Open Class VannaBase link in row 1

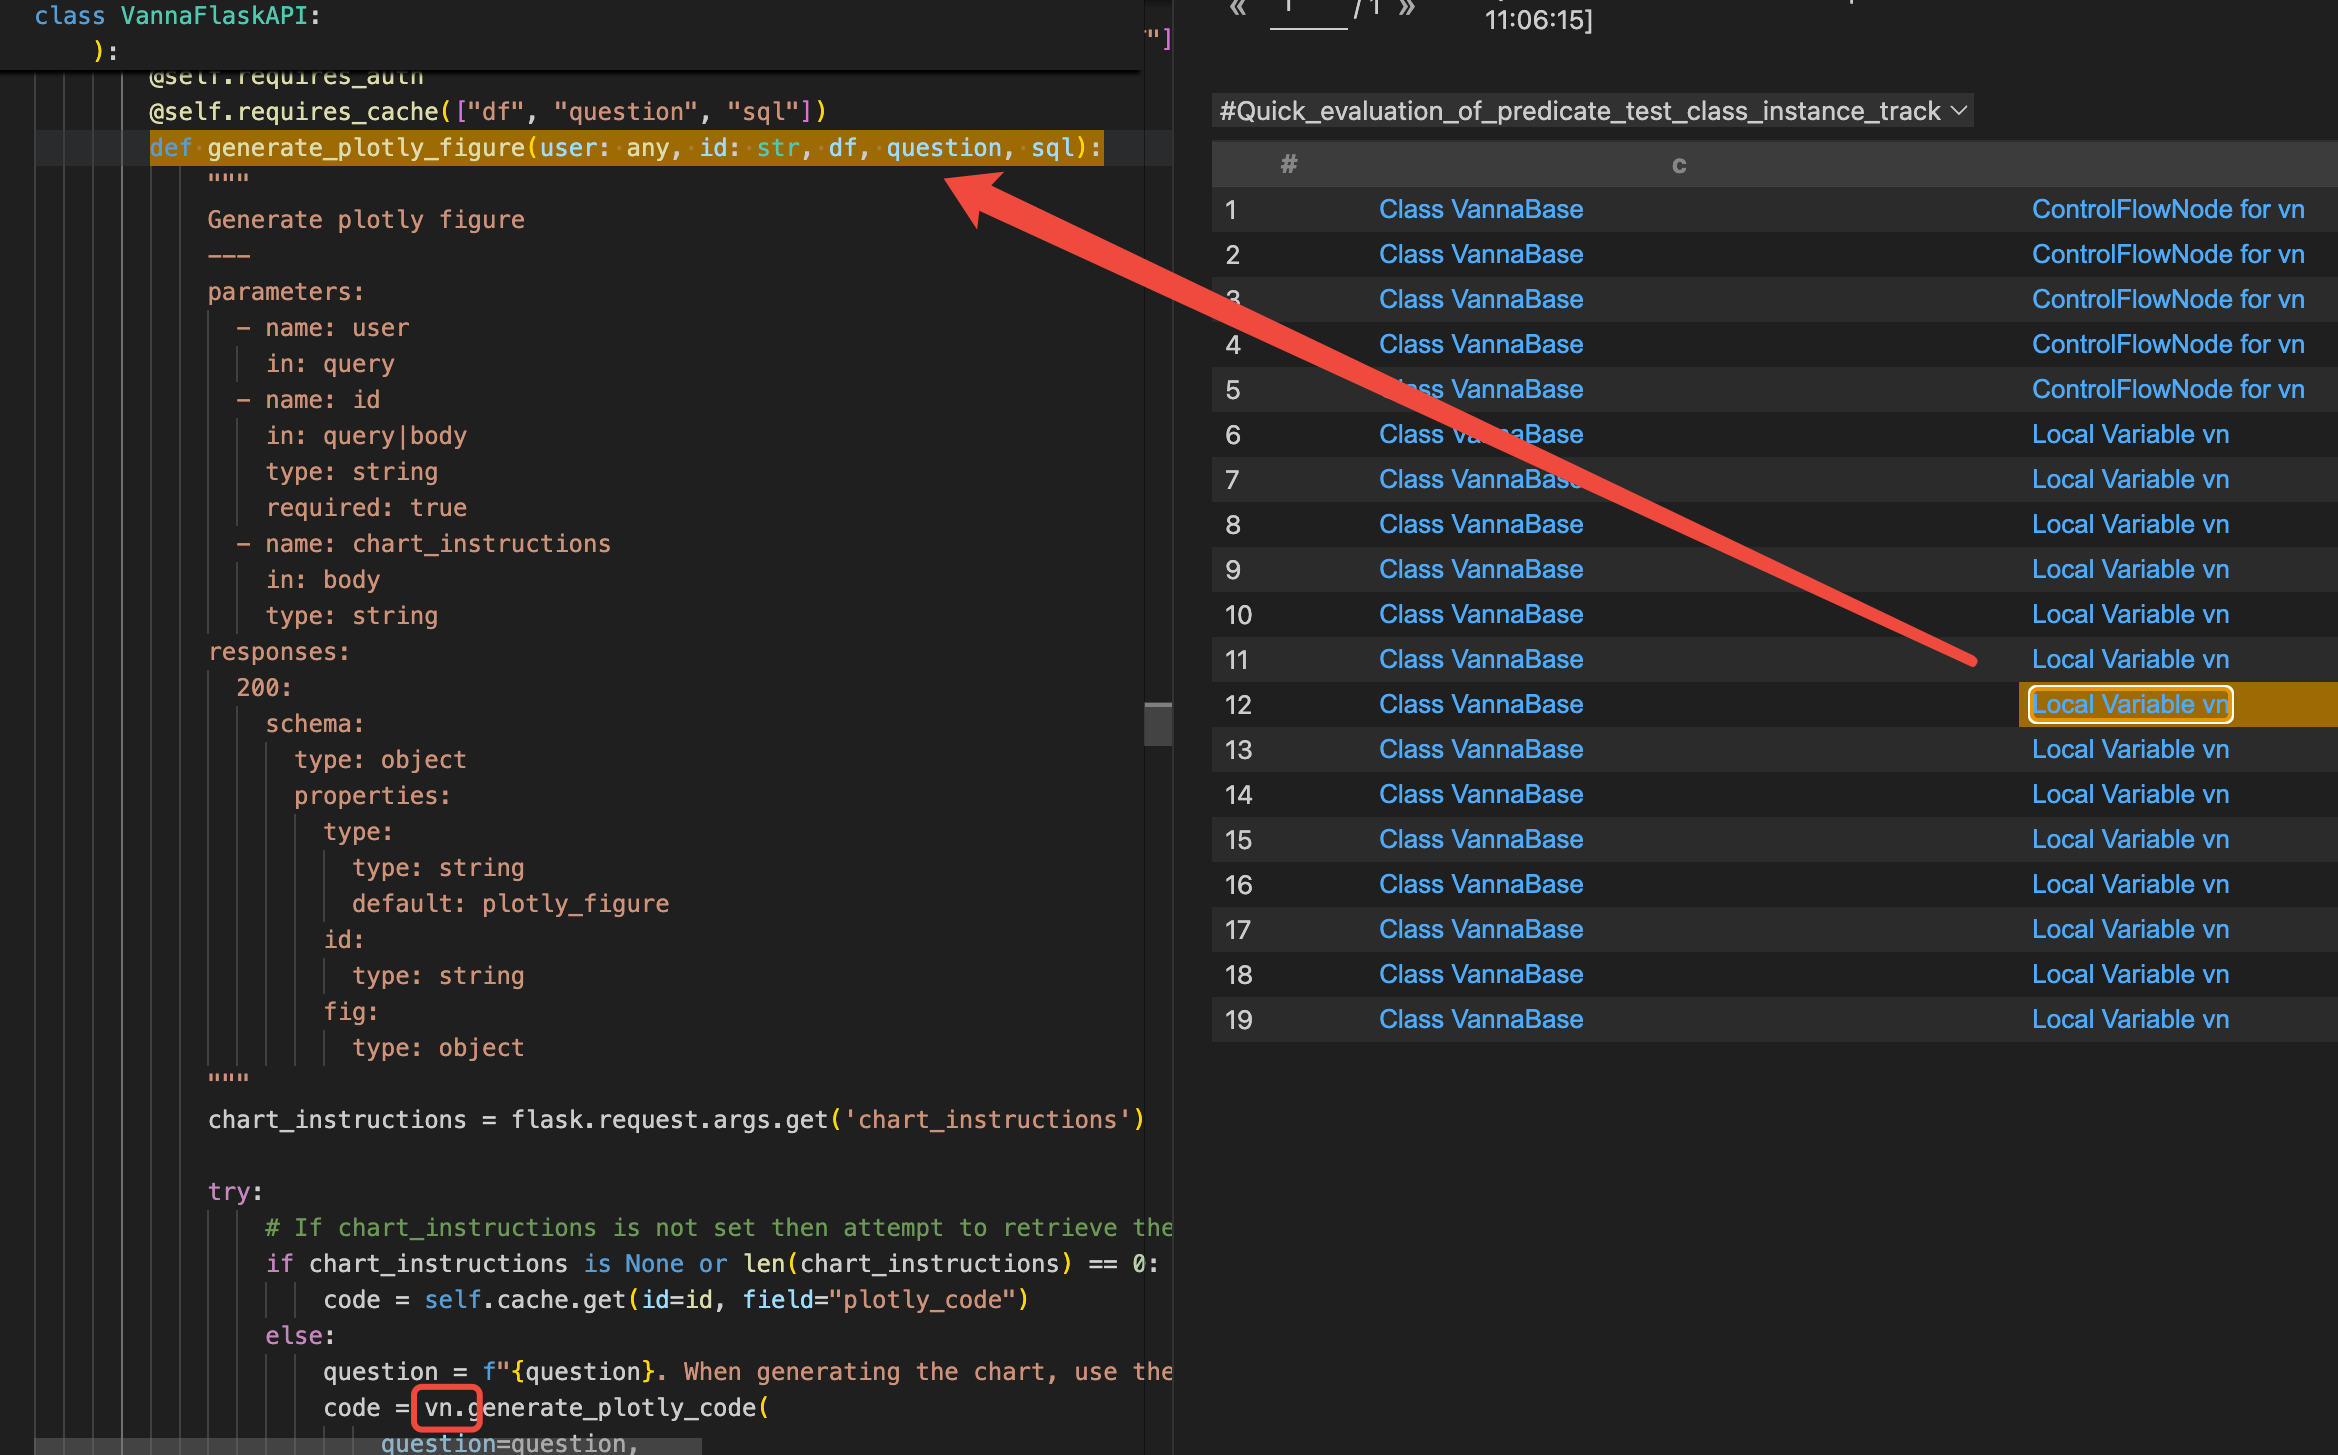pos(1481,209)
